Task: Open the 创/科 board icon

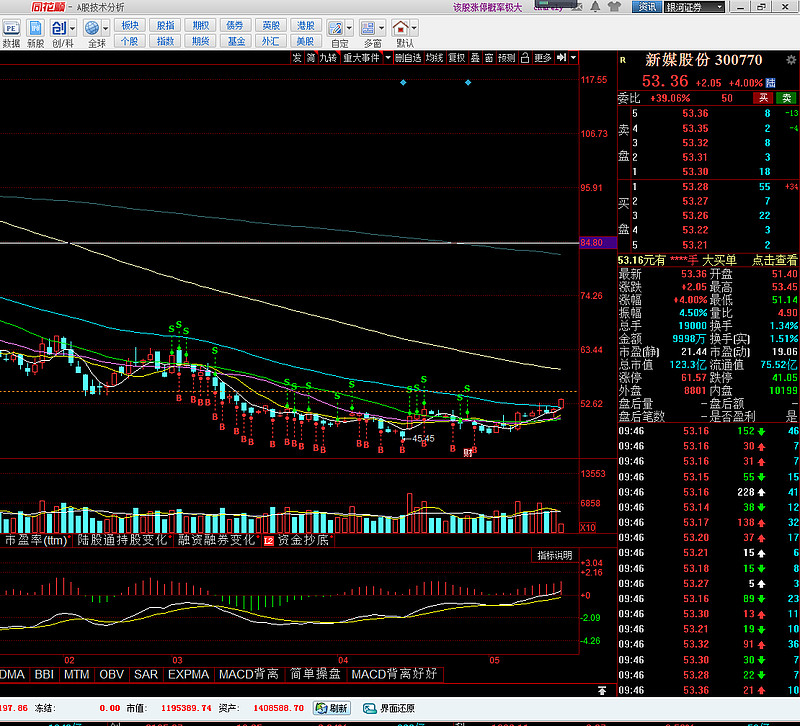Action: pos(59,28)
